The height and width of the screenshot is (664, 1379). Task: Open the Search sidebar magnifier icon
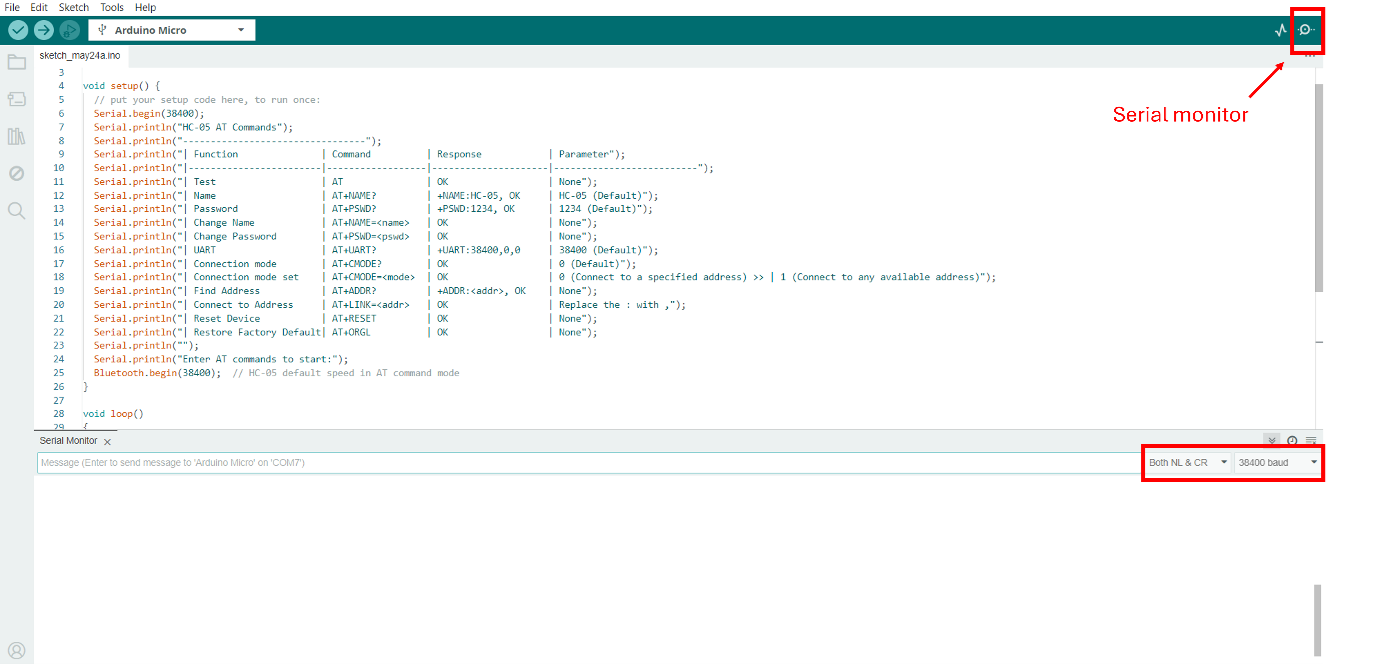click(x=17, y=210)
